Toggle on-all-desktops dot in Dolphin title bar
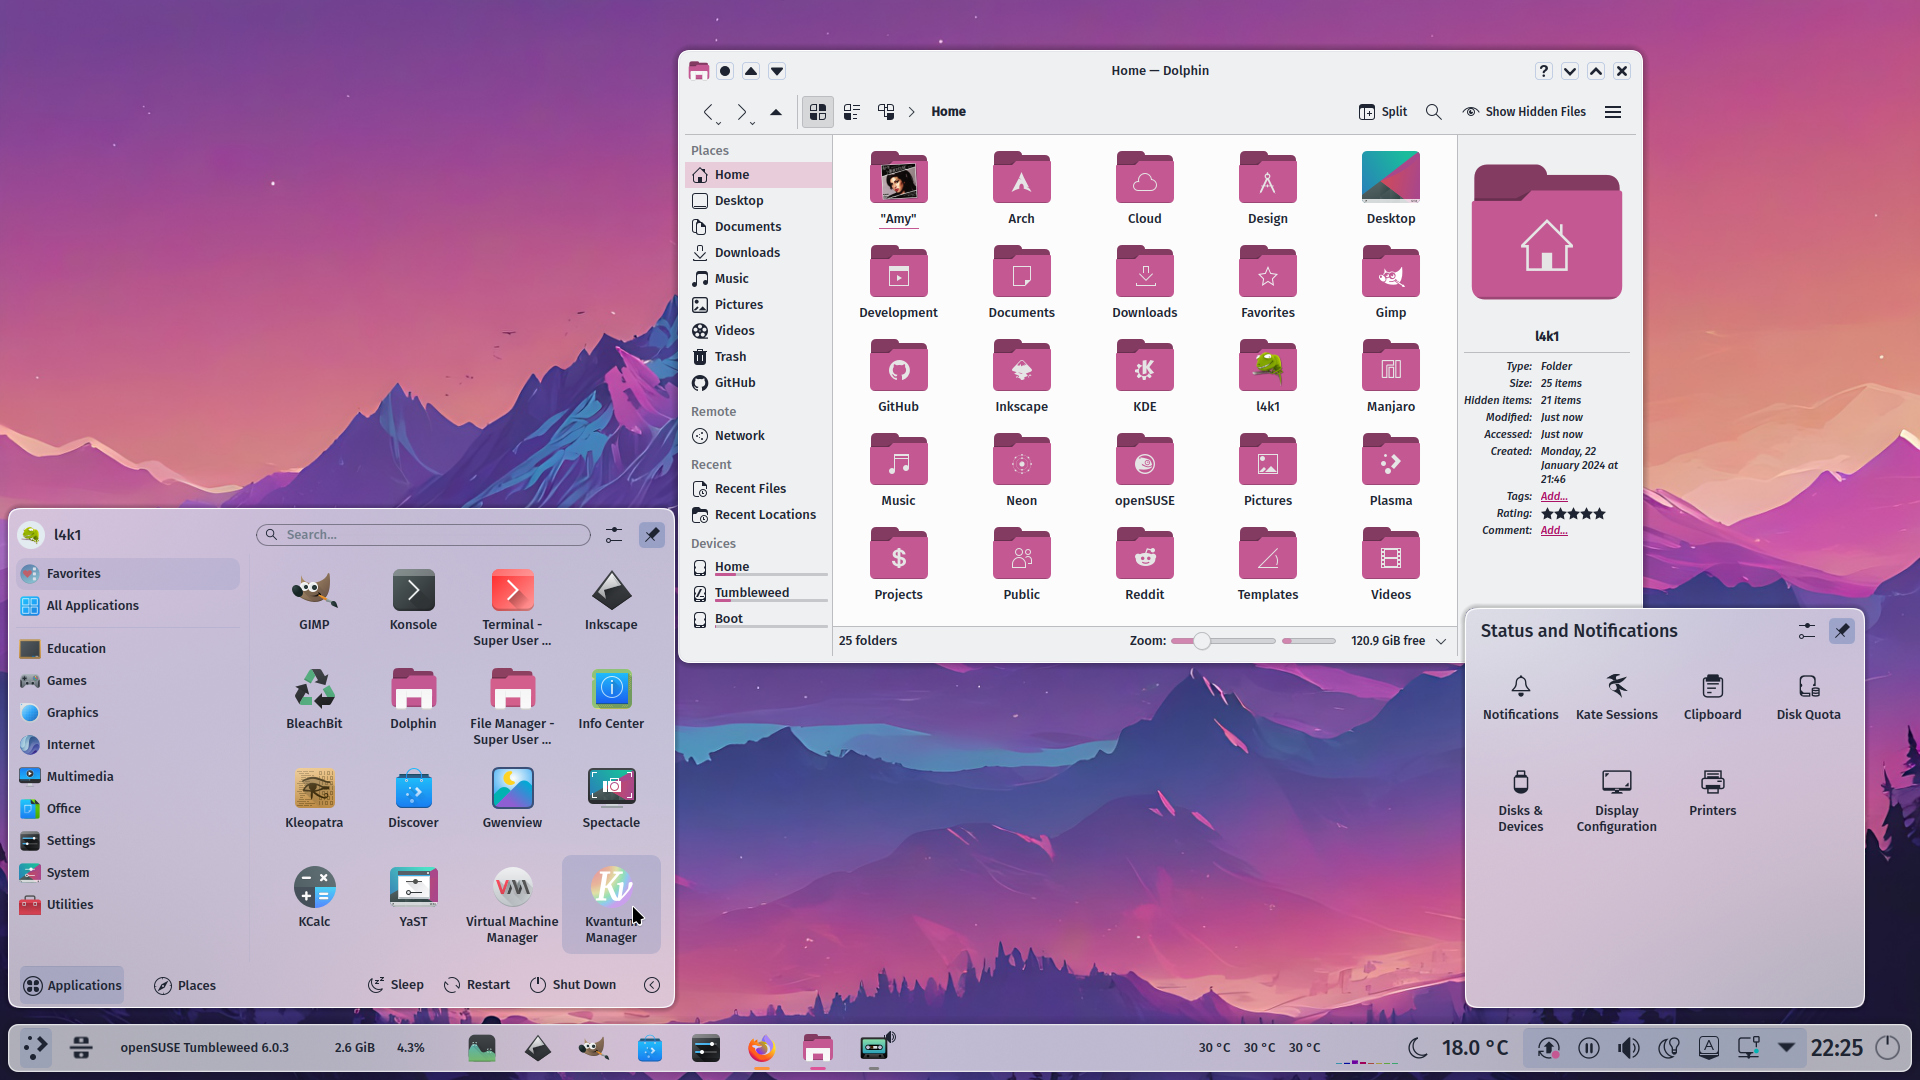Image resolution: width=1920 pixels, height=1080 pixels. coord(725,71)
